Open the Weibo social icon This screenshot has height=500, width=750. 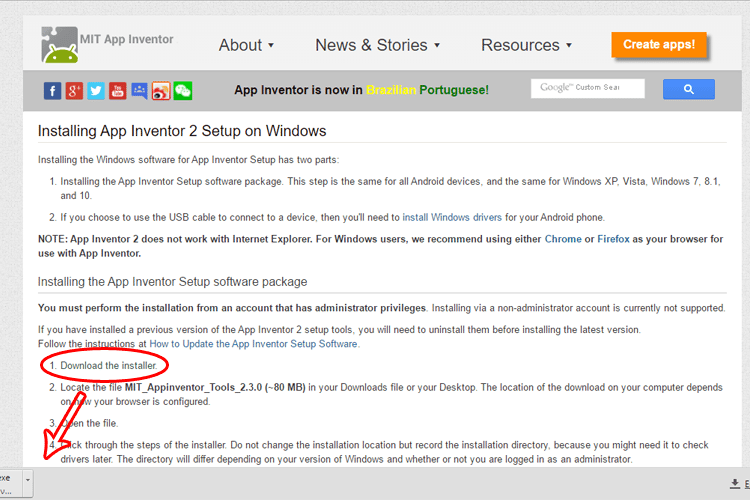point(161,90)
